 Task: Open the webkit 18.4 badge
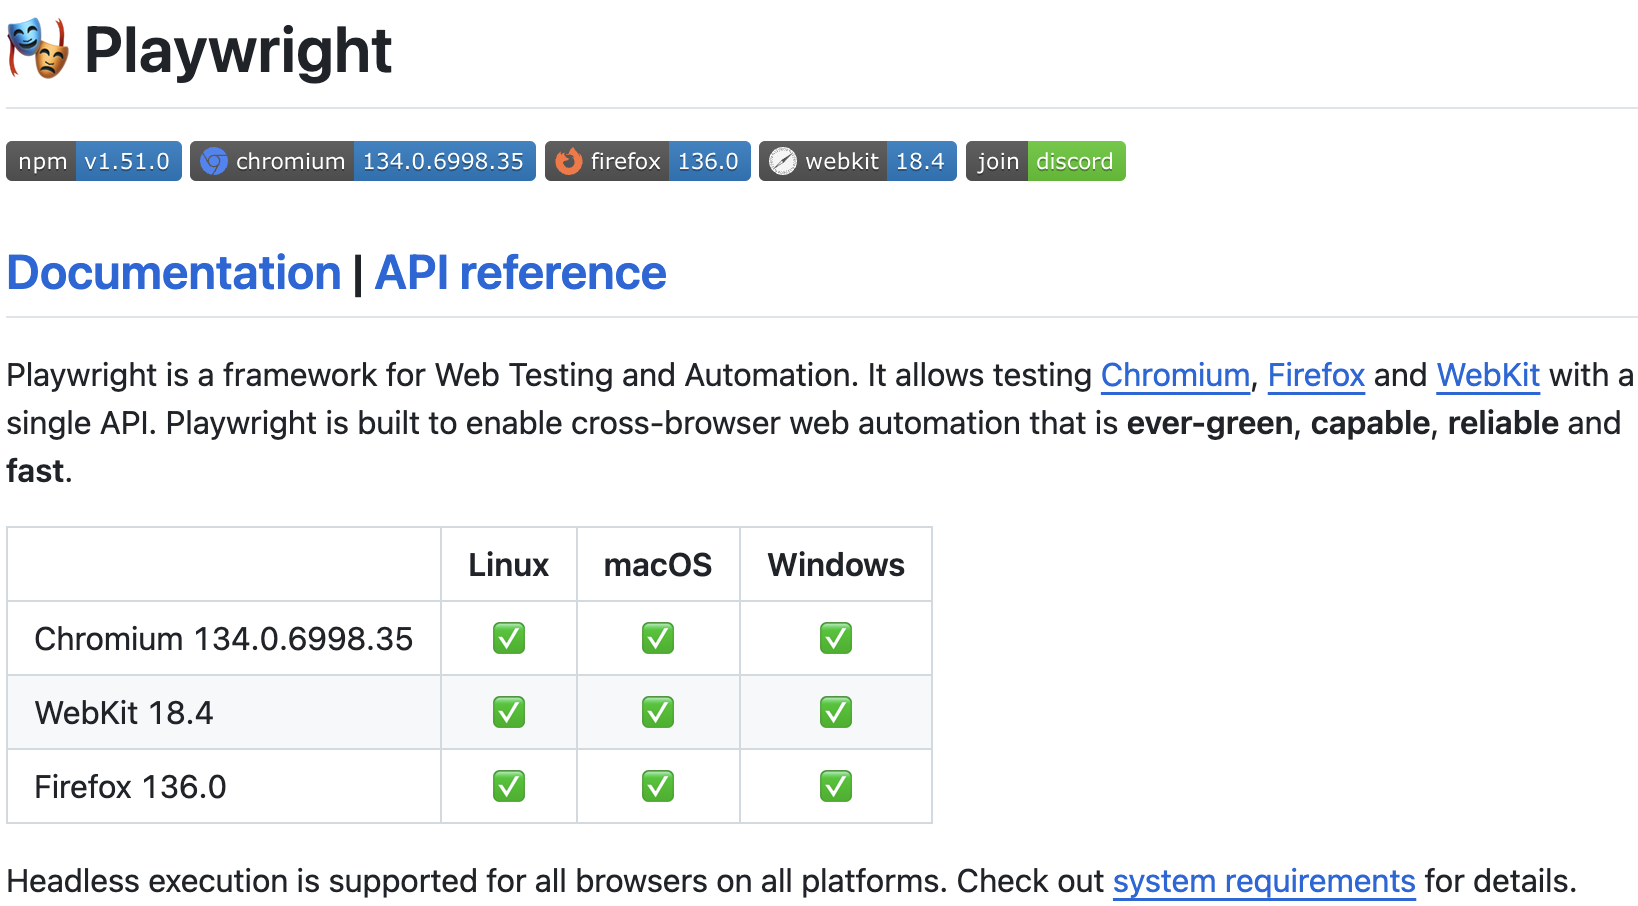point(858,161)
